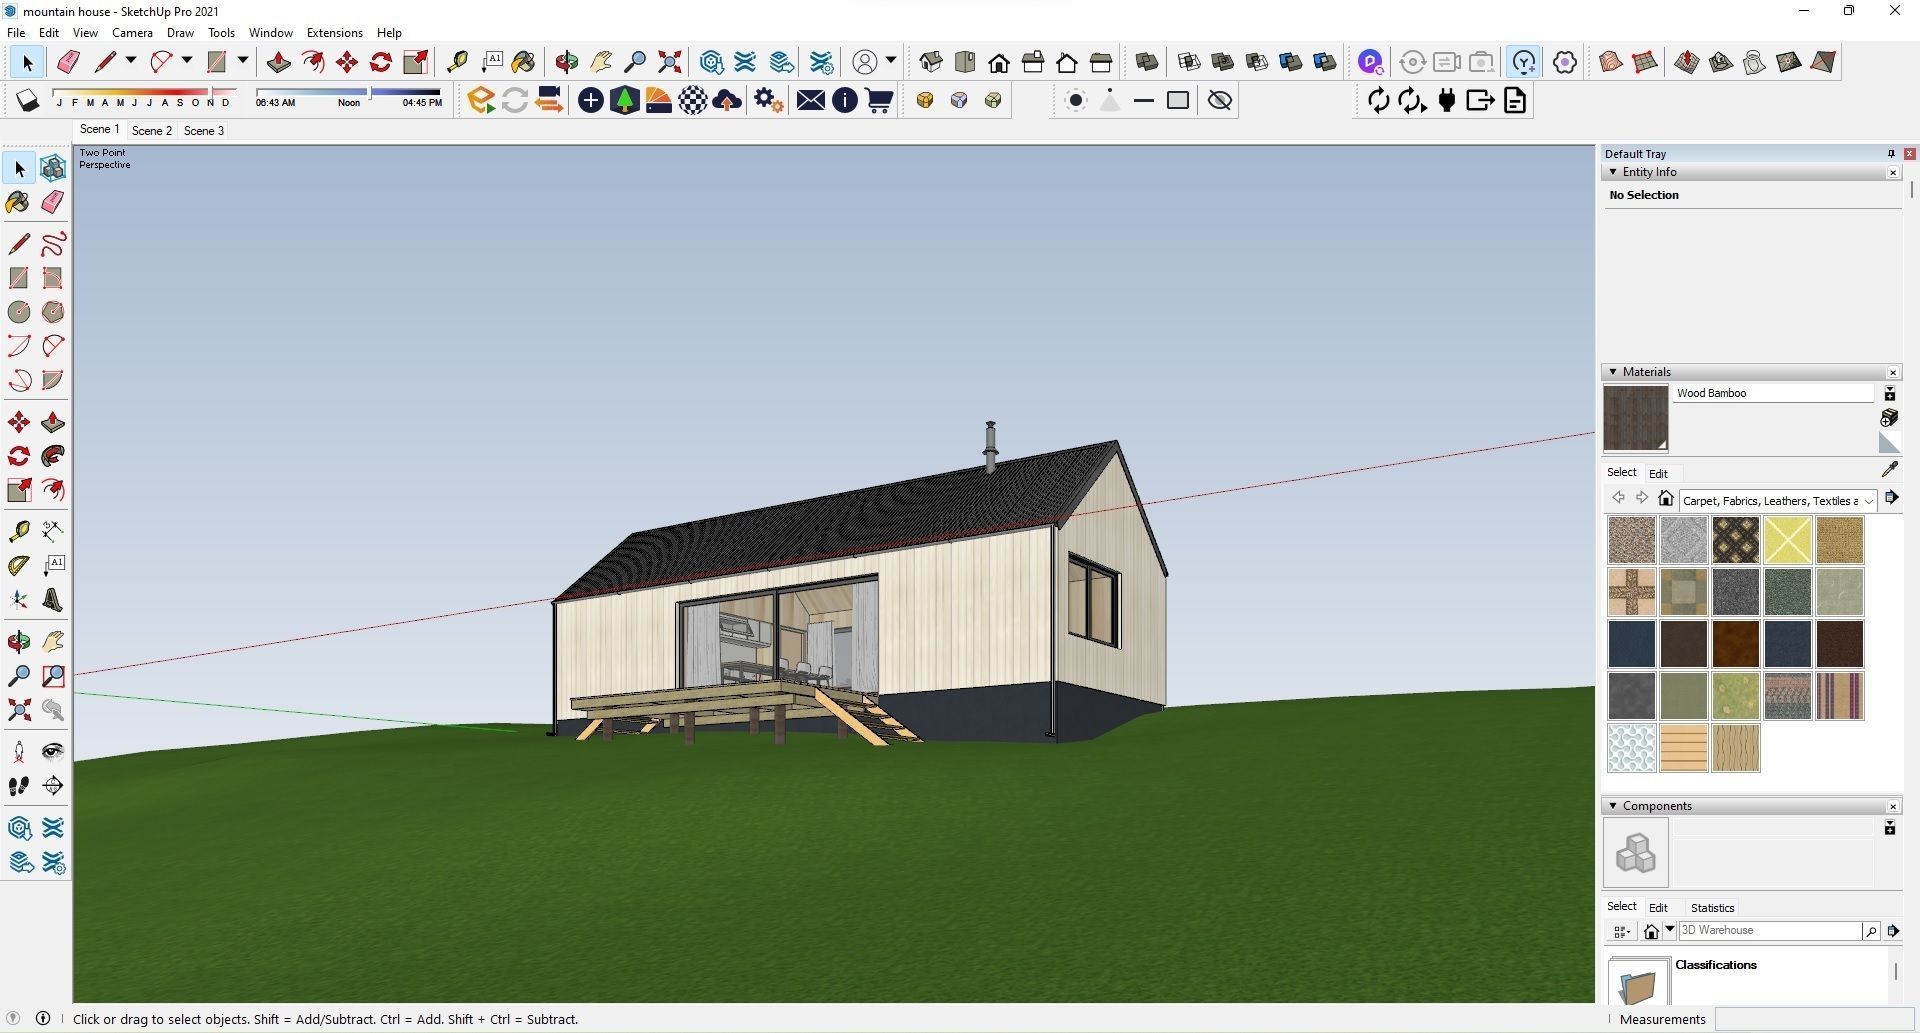Screen dimensions: 1920x1033
Task: Select the Orbit tool in top toolbar
Action: (x=567, y=62)
